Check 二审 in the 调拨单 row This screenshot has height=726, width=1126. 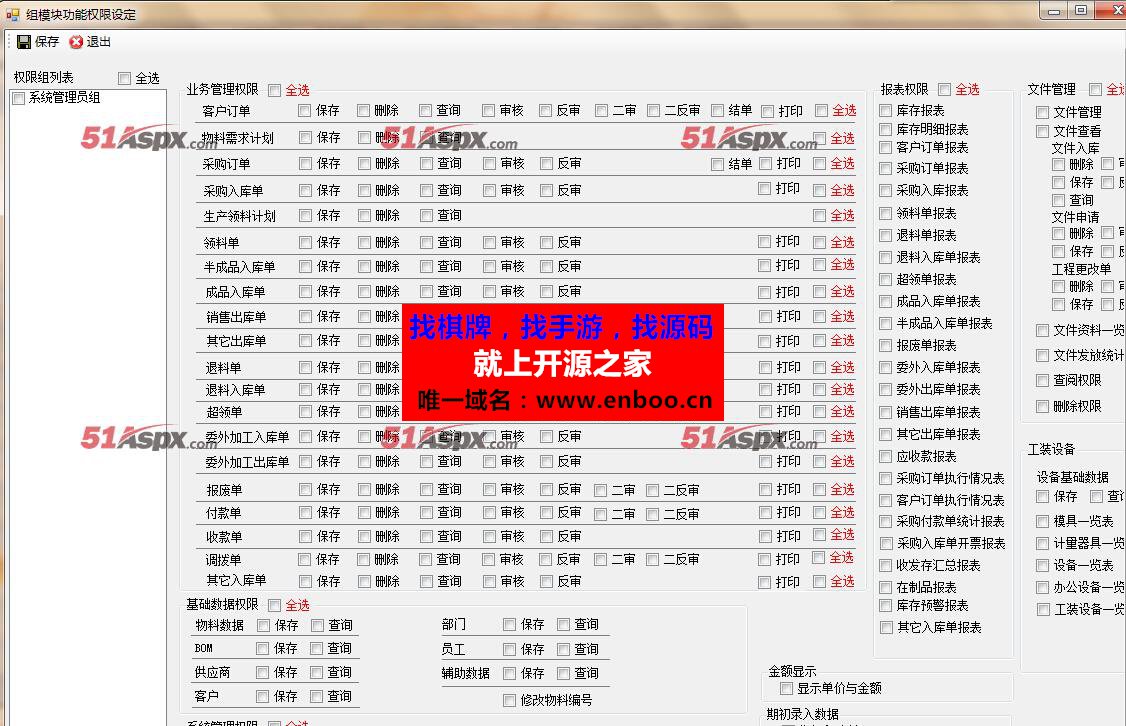[x=601, y=559]
